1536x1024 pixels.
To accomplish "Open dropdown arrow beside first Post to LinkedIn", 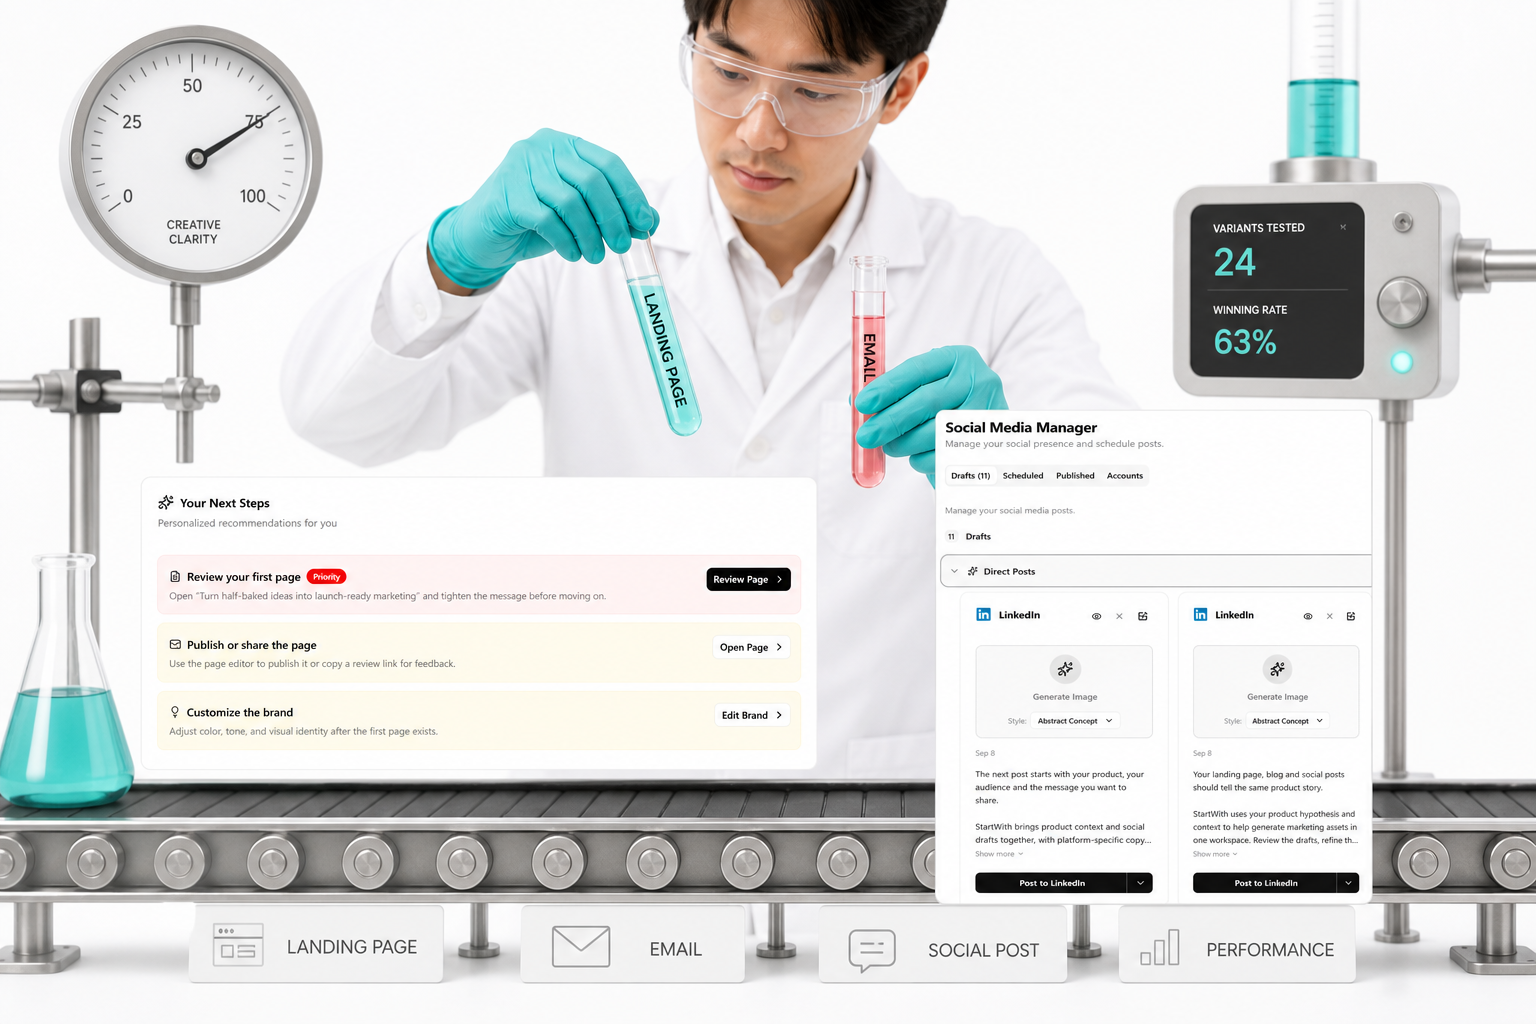I will tap(1140, 882).
